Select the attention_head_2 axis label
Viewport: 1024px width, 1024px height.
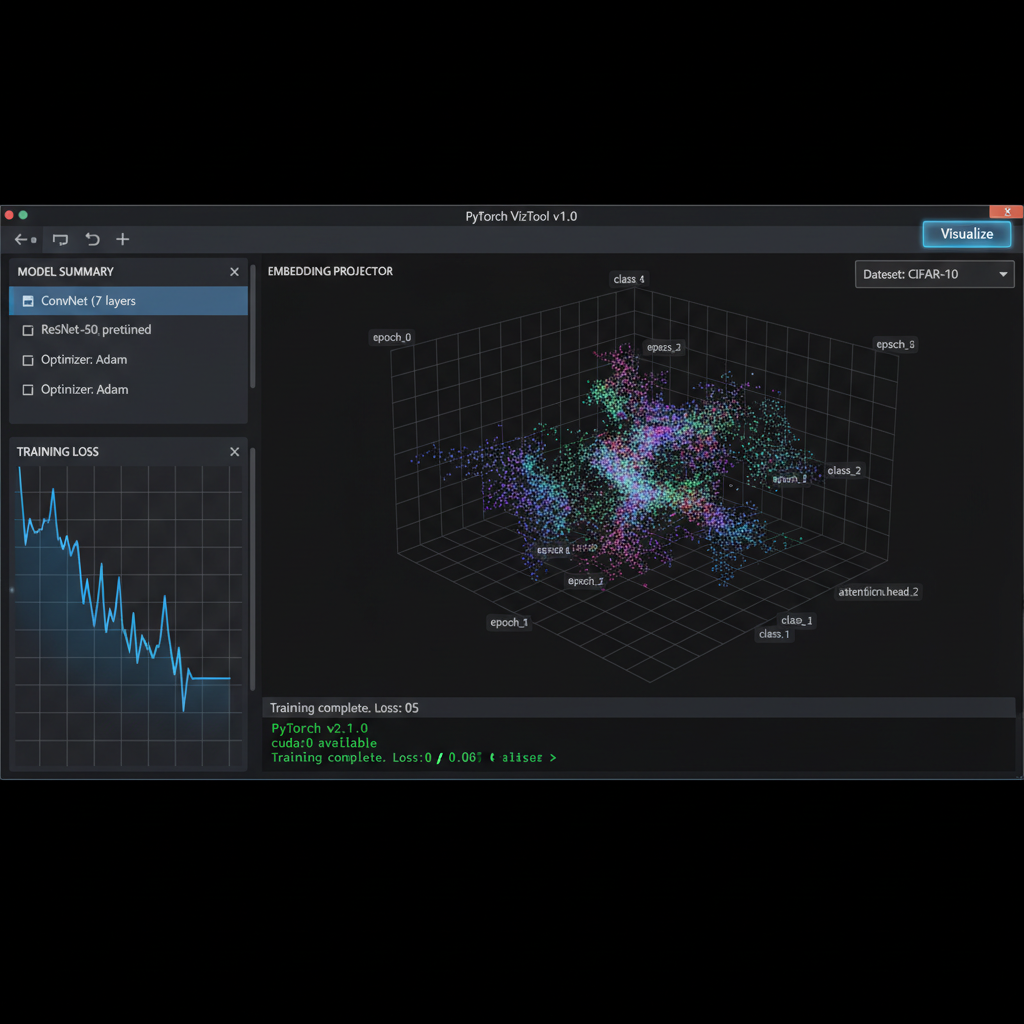click(x=877, y=592)
